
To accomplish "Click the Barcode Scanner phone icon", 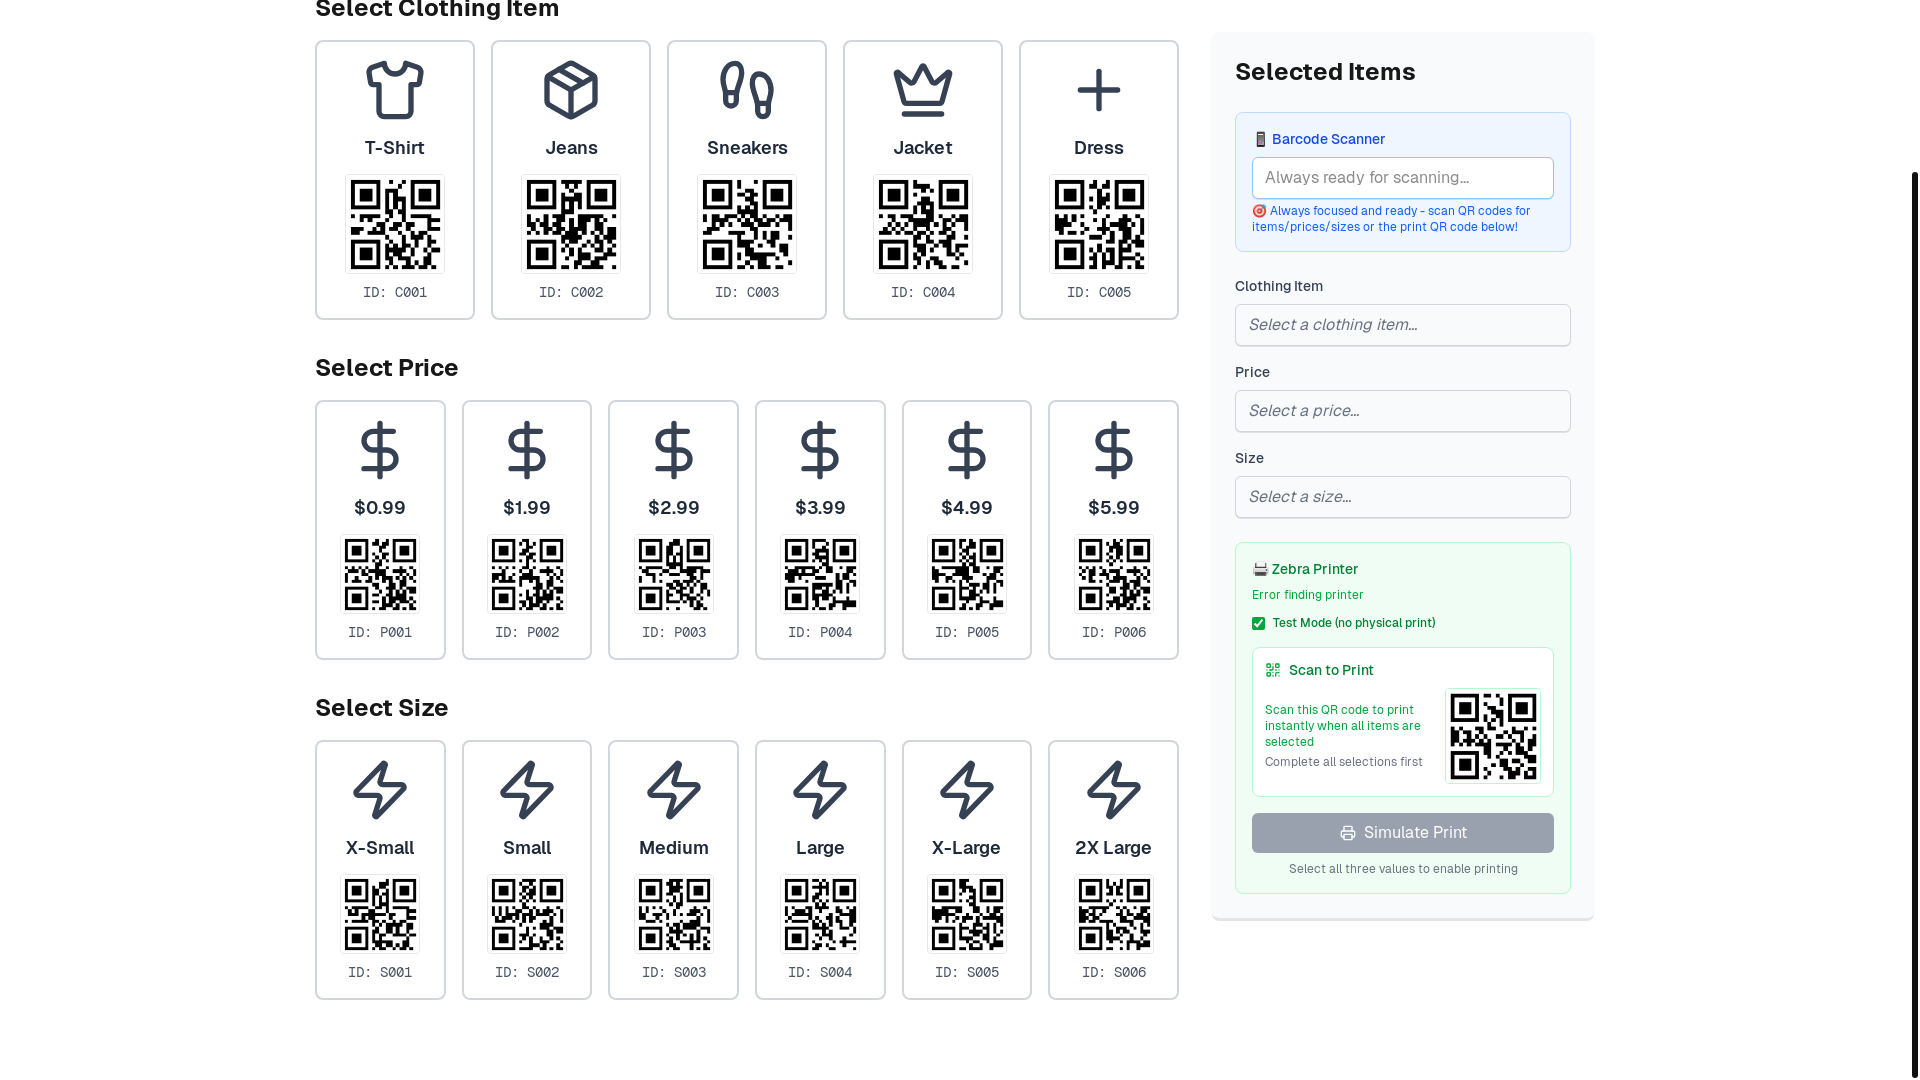I will coord(1260,139).
